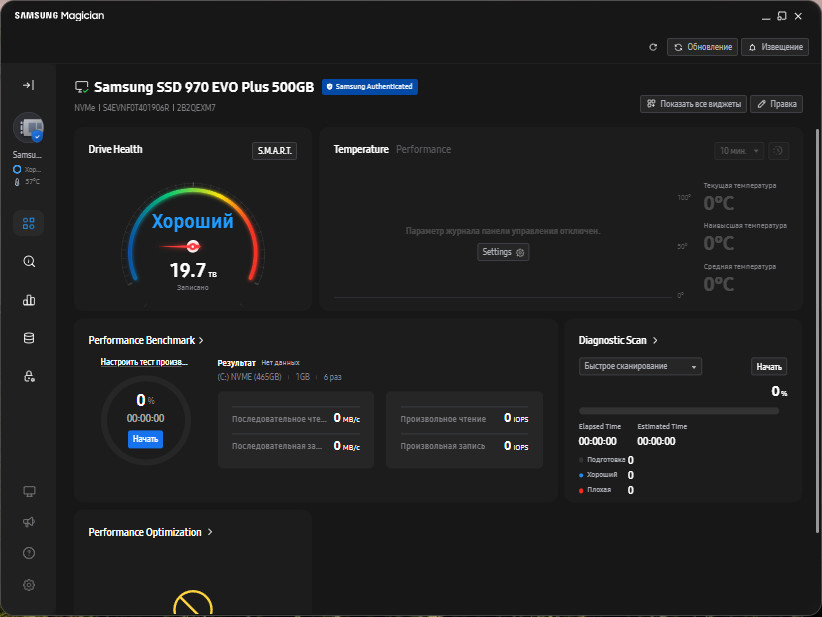This screenshot has width=822, height=617.
Task: Click the refresh icon near the Обновление button
Action: pyautogui.click(x=651, y=47)
